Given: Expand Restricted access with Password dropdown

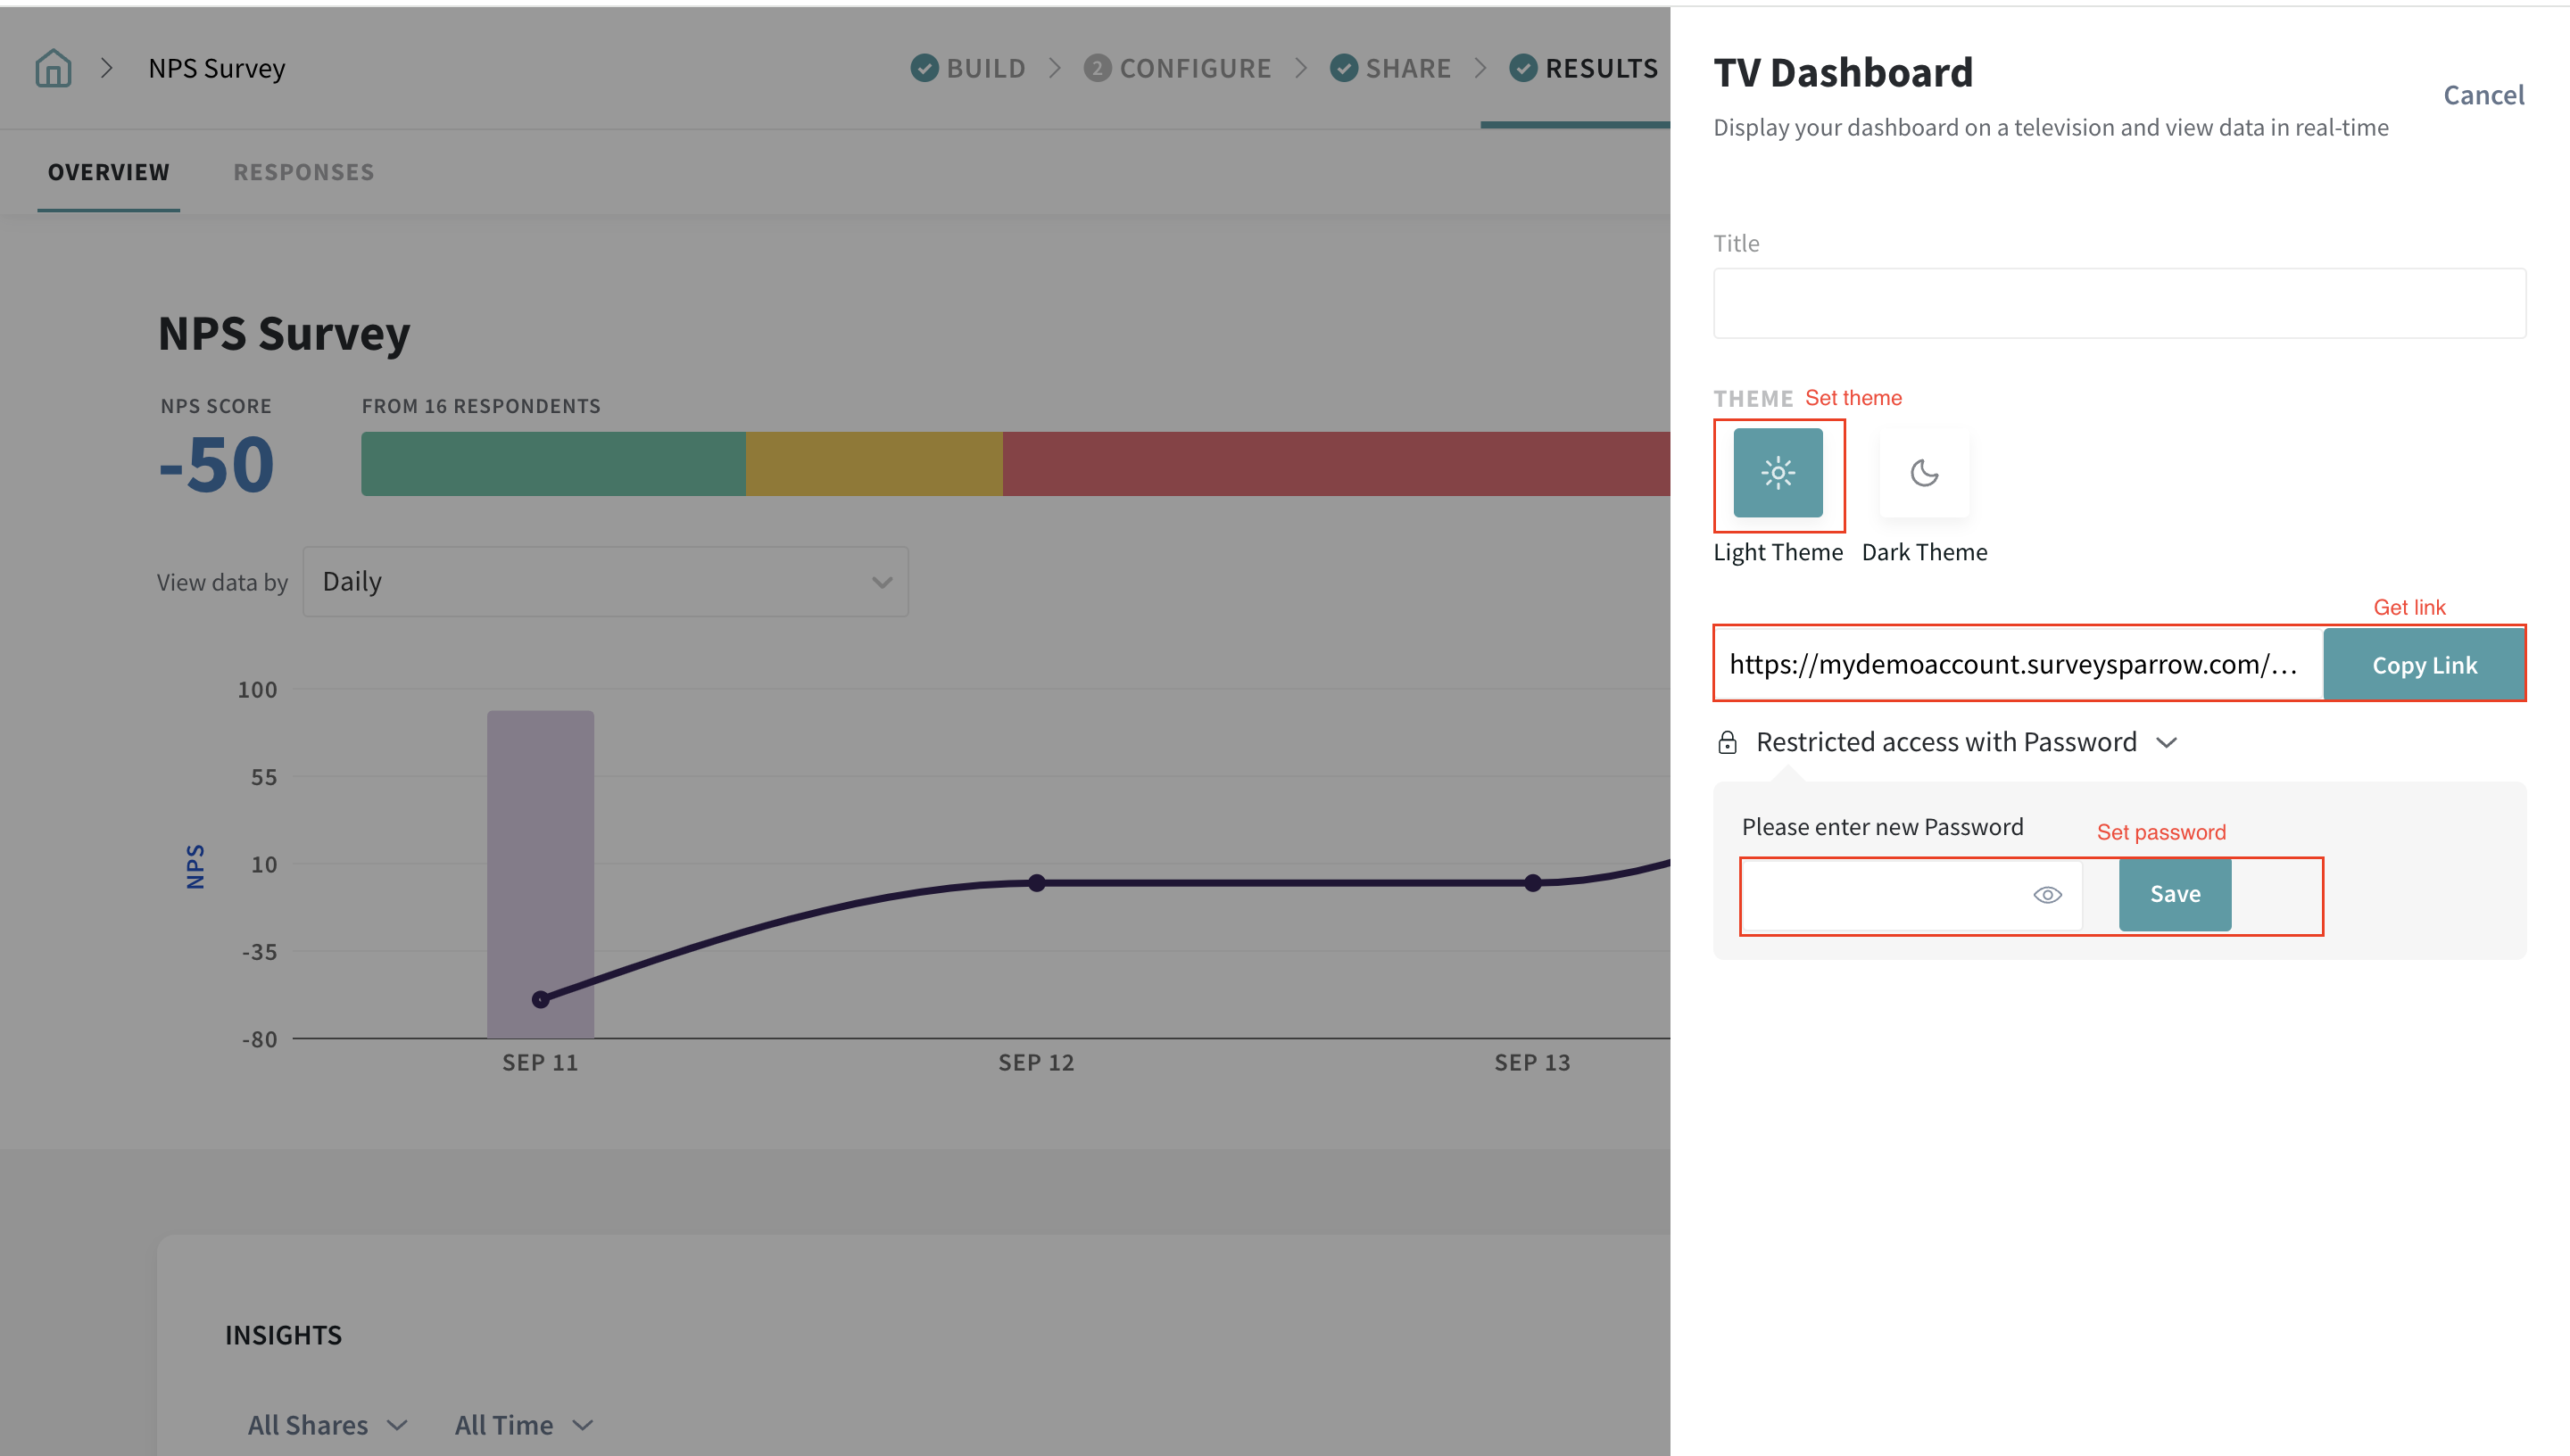Looking at the screenshot, I should pyautogui.click(x=2166, y=742).
